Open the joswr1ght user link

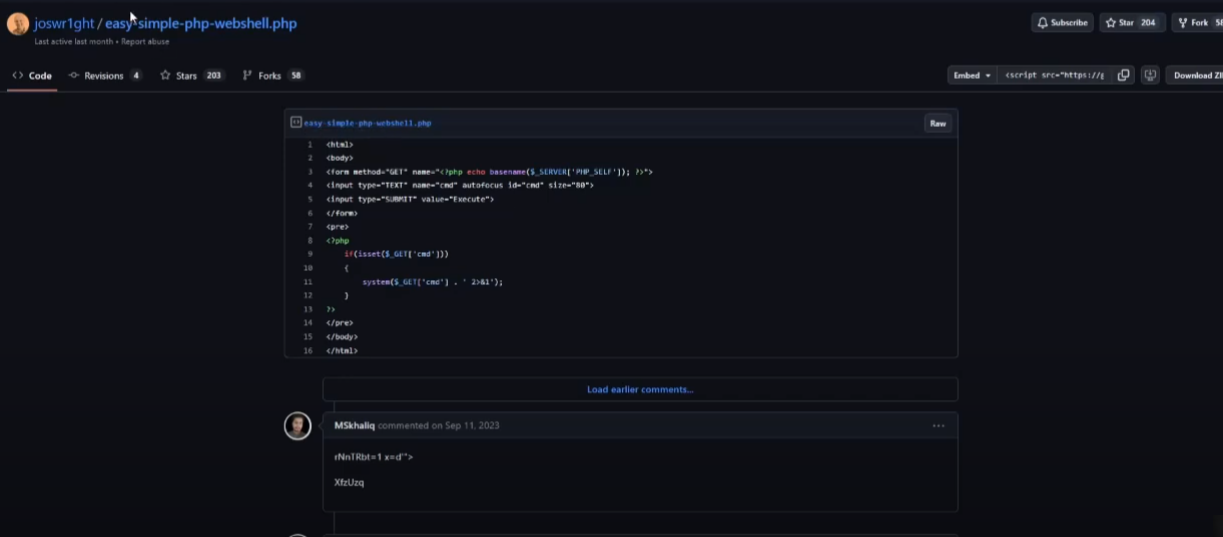click(63, 23)
